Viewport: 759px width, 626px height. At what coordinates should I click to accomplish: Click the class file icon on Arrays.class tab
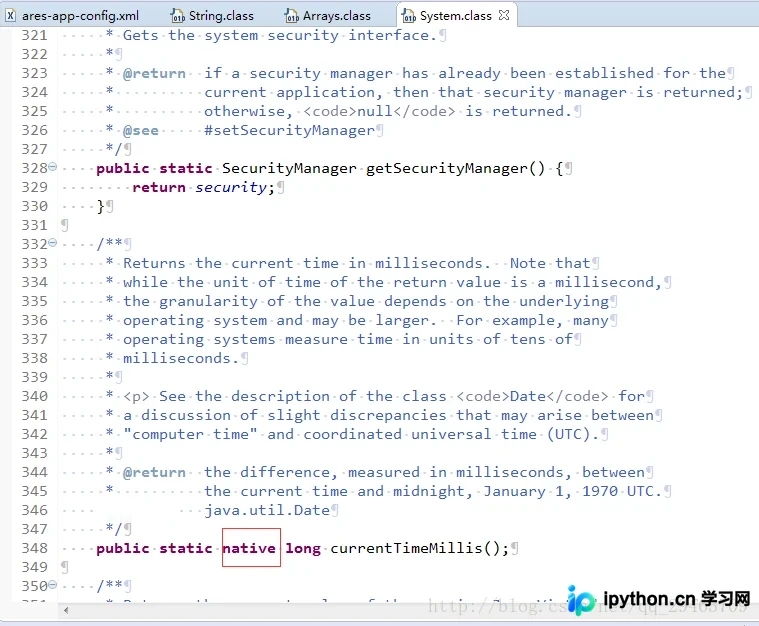tap(291, 16)
